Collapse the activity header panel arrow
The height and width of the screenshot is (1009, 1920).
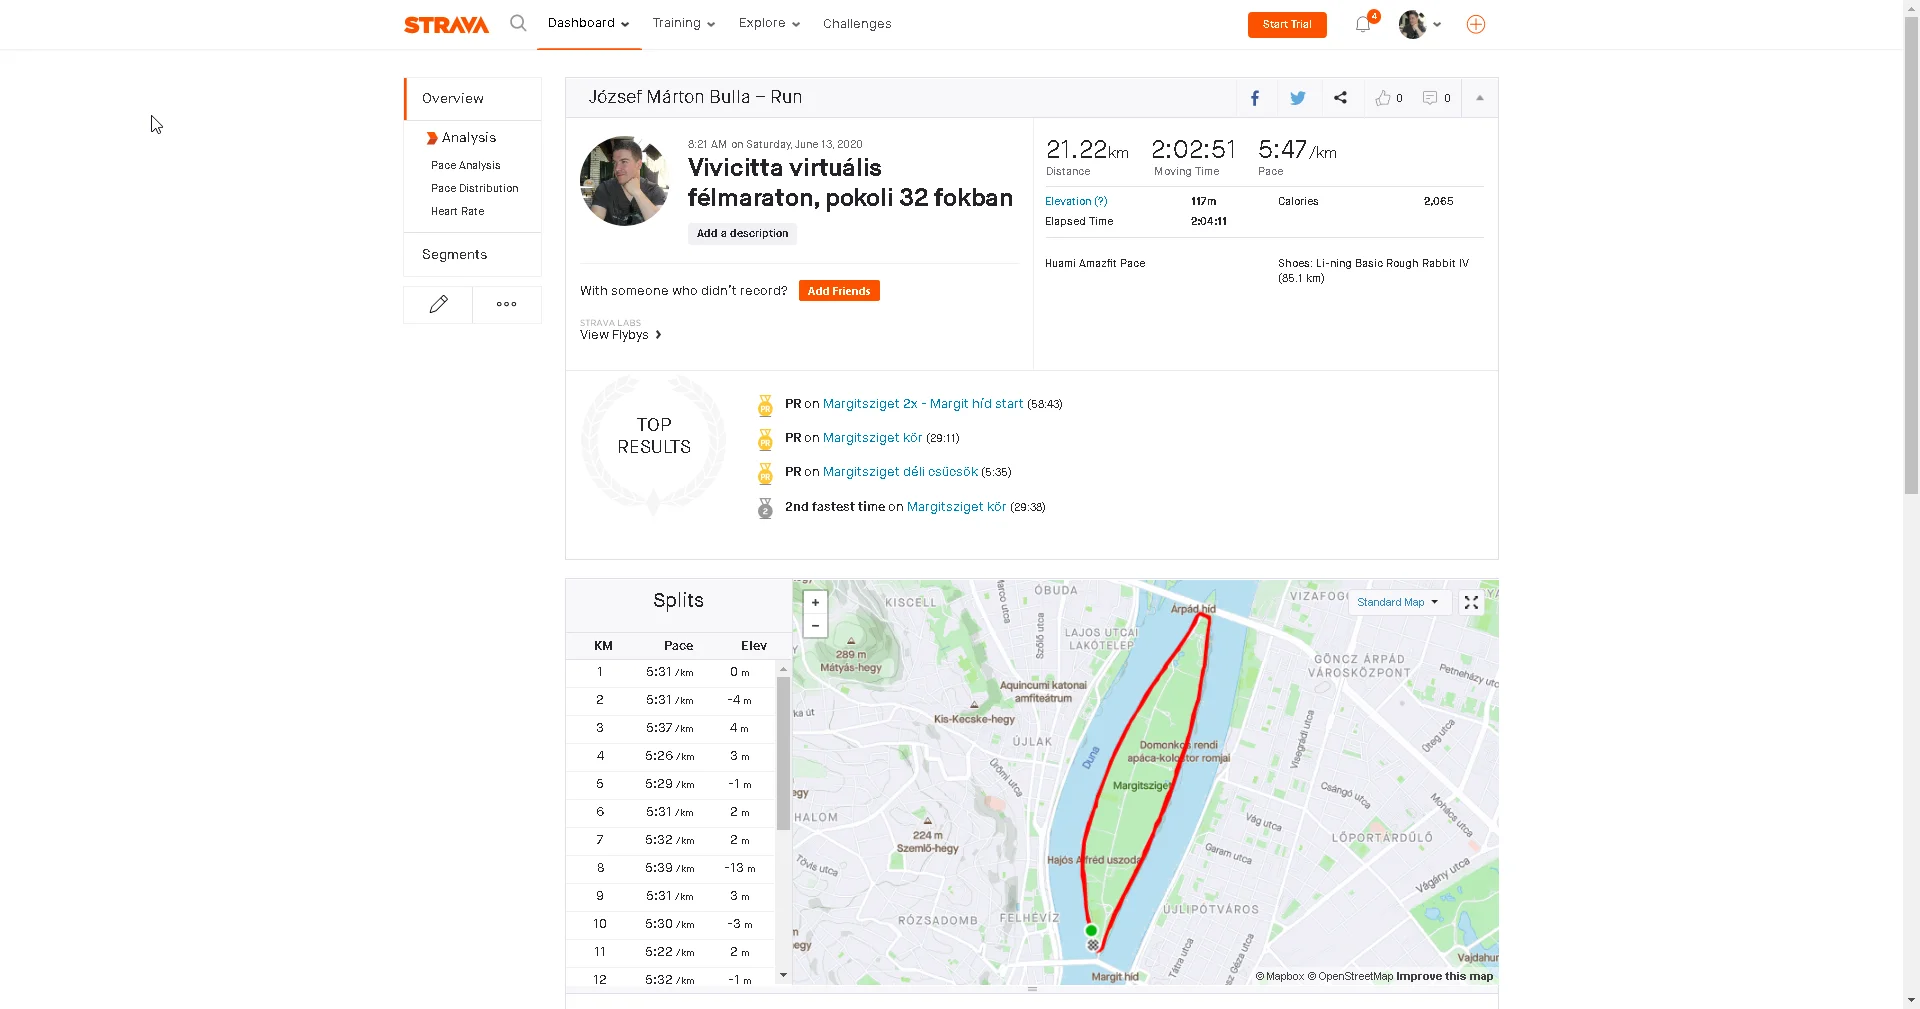(x=1479, y=98)
